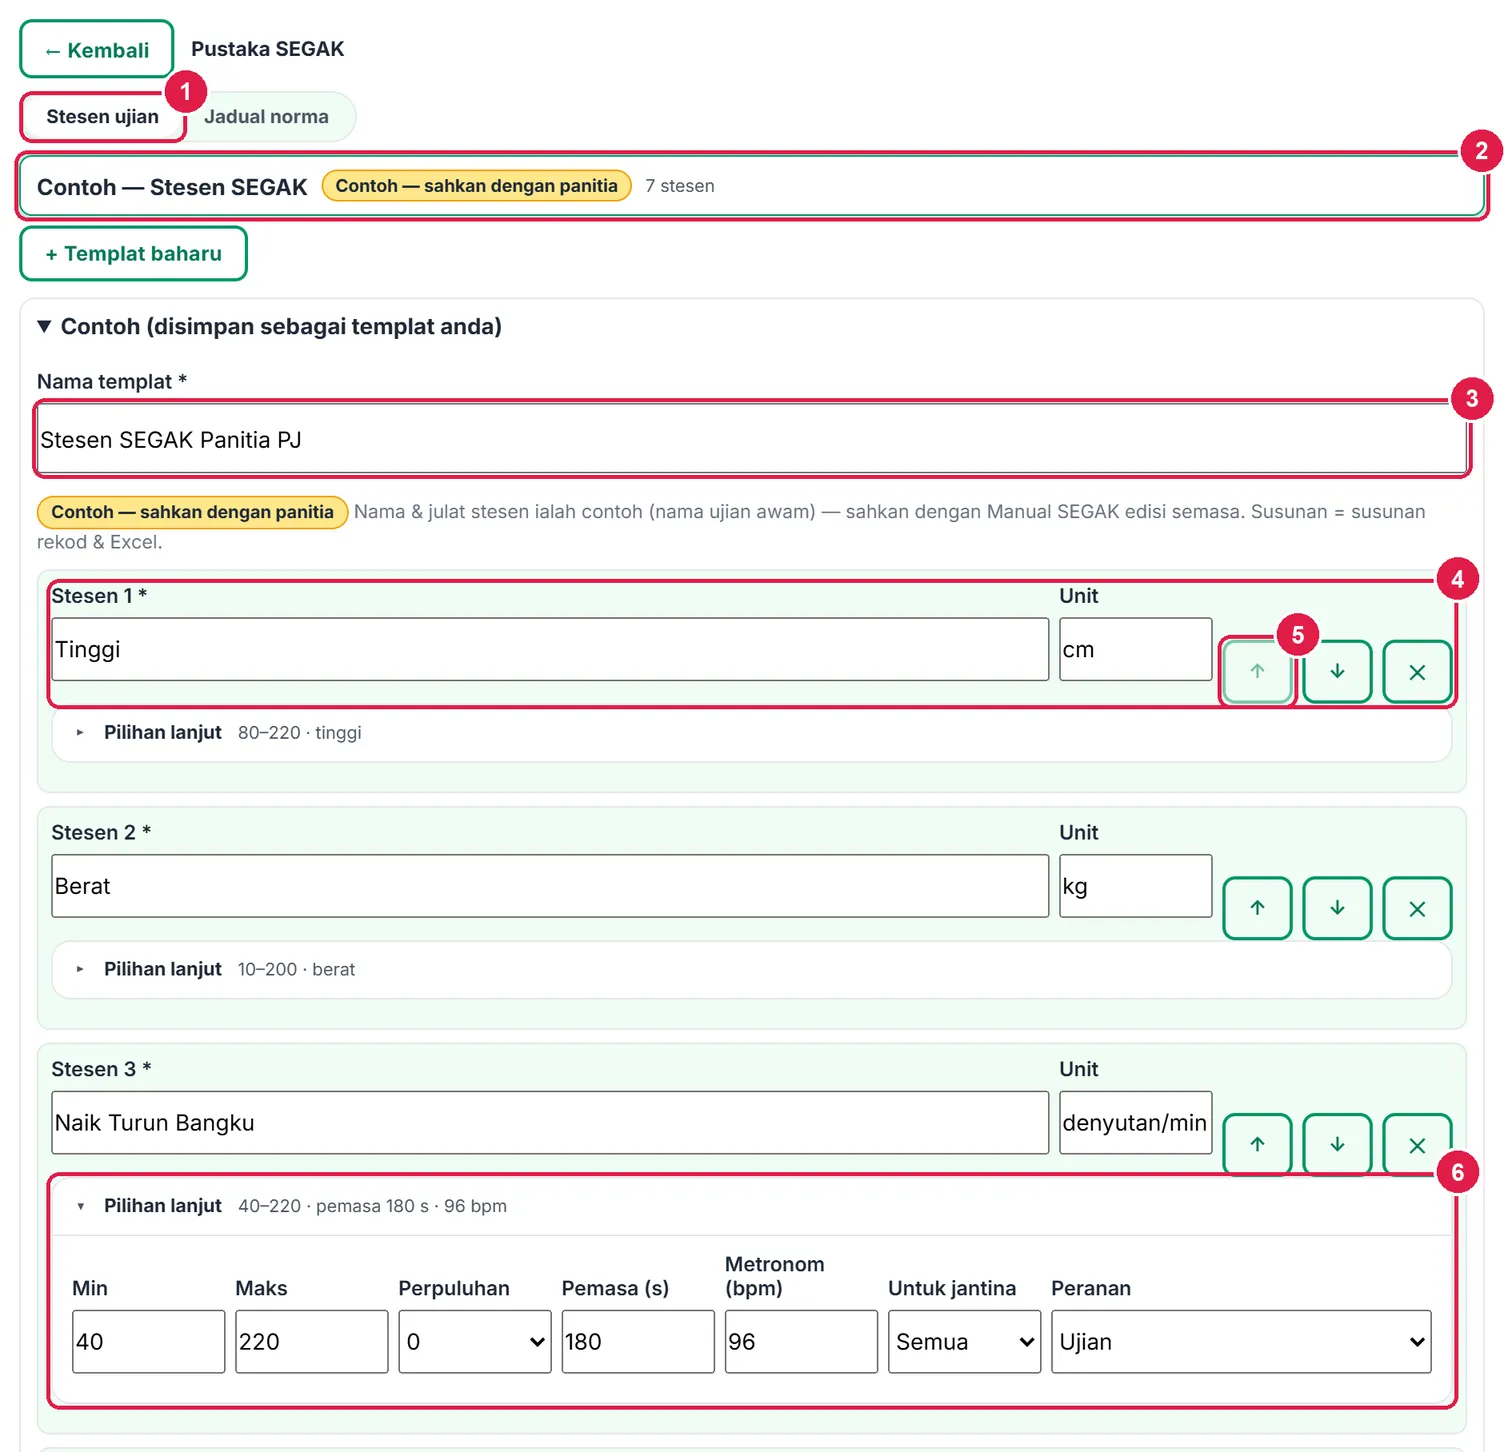The width and height of the screenshot is (1504, 1452).
Task: Click the Min value field
Action: [x=149, y=1342]
